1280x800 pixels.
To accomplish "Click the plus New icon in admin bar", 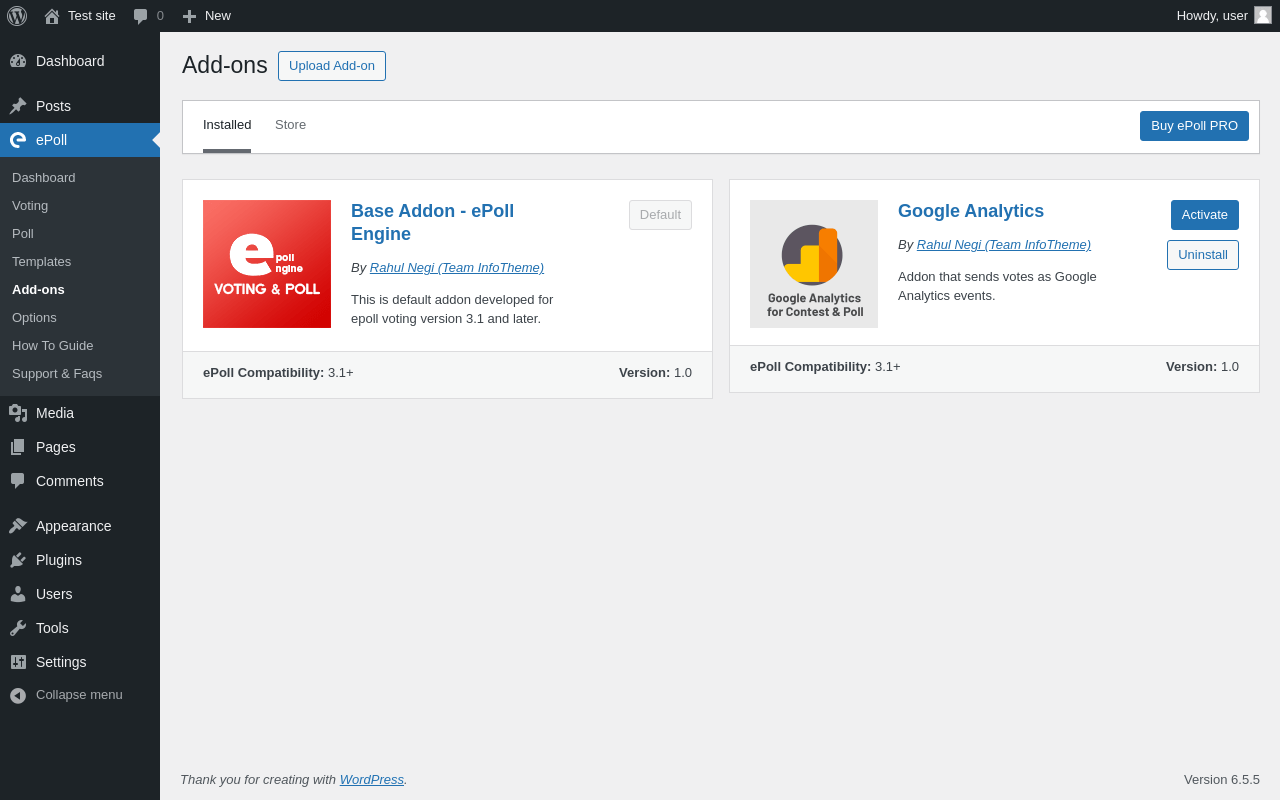I will click(x=189, y=16).
